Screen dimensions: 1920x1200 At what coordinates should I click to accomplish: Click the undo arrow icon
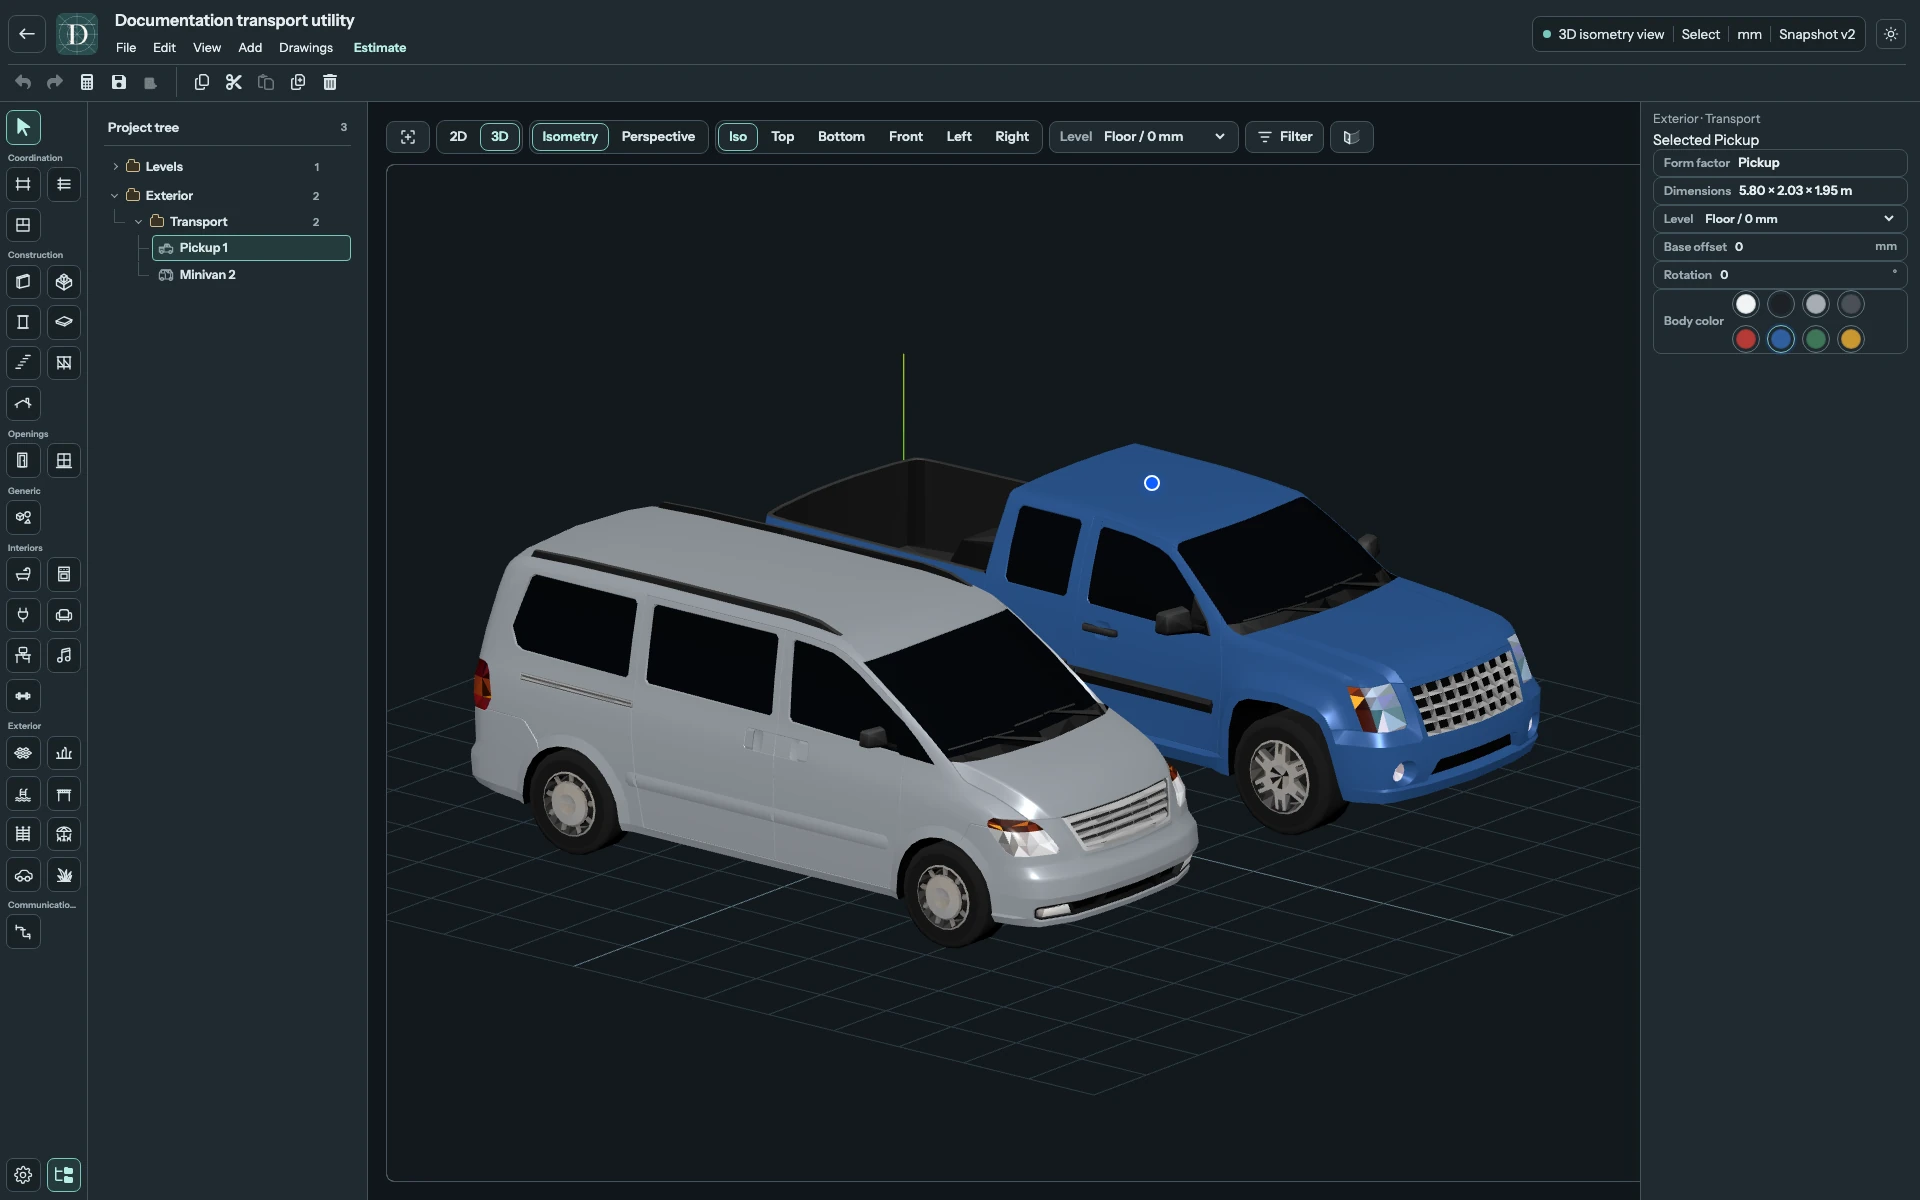coord(23,82)
